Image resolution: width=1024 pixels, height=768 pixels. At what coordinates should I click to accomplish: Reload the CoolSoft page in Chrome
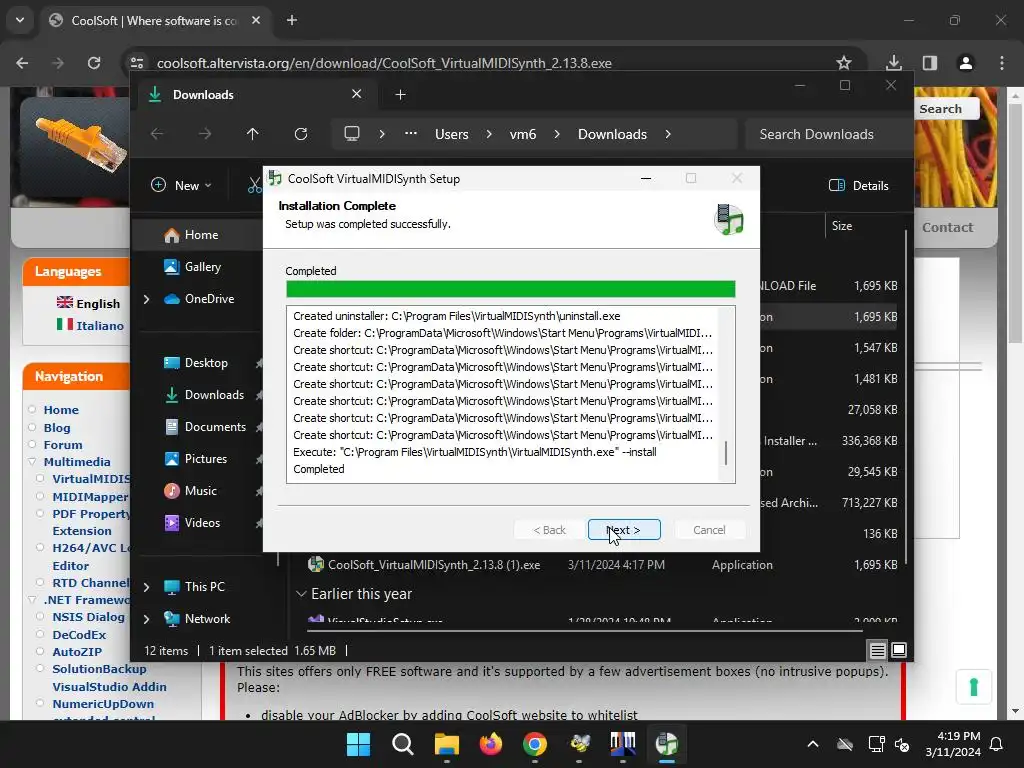[x=94, y=63]
